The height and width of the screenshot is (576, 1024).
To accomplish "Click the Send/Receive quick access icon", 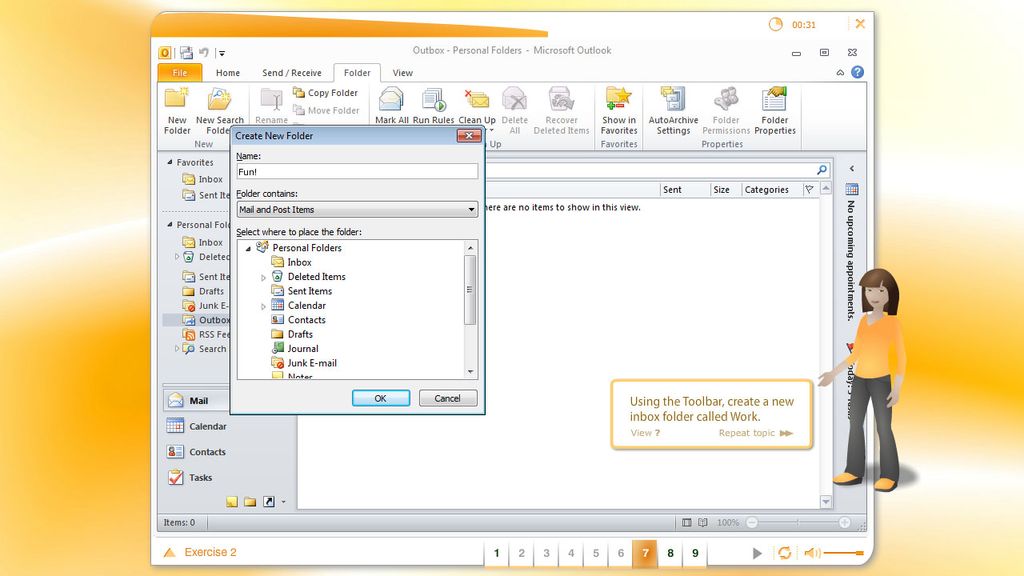I will (187, 53).
